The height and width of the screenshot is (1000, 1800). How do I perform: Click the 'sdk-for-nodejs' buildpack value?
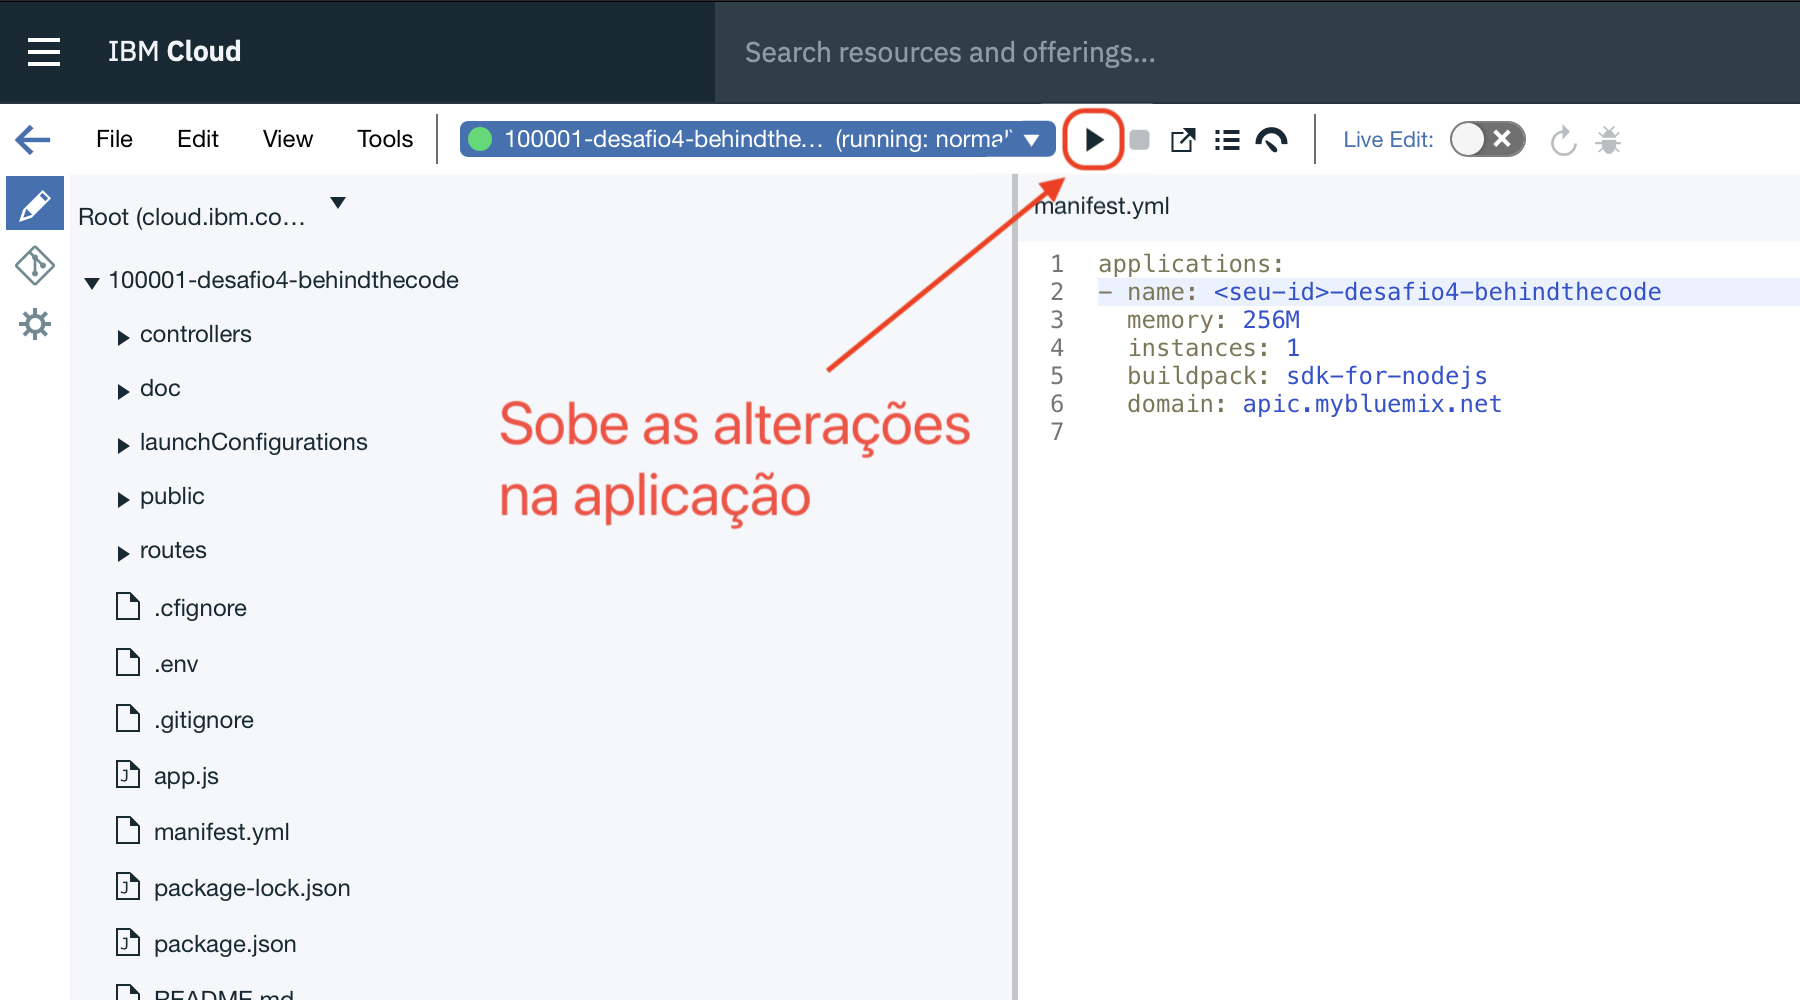point(1387,376)
